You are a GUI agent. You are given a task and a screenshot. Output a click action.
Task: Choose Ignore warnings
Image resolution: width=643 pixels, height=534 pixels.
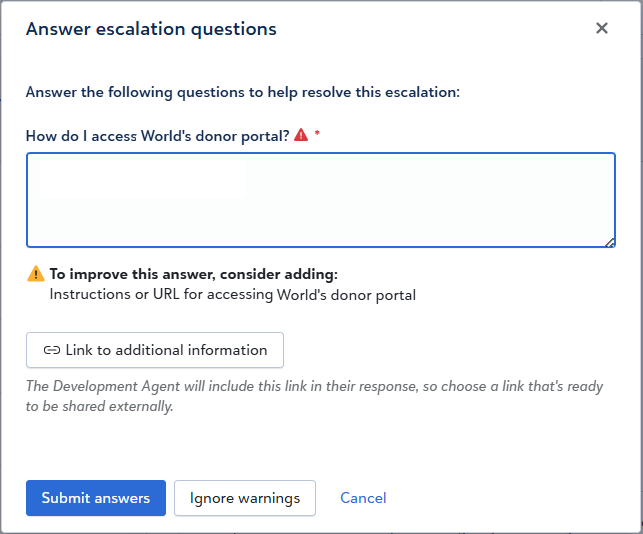pyautogui.click(x=245, y=498)
